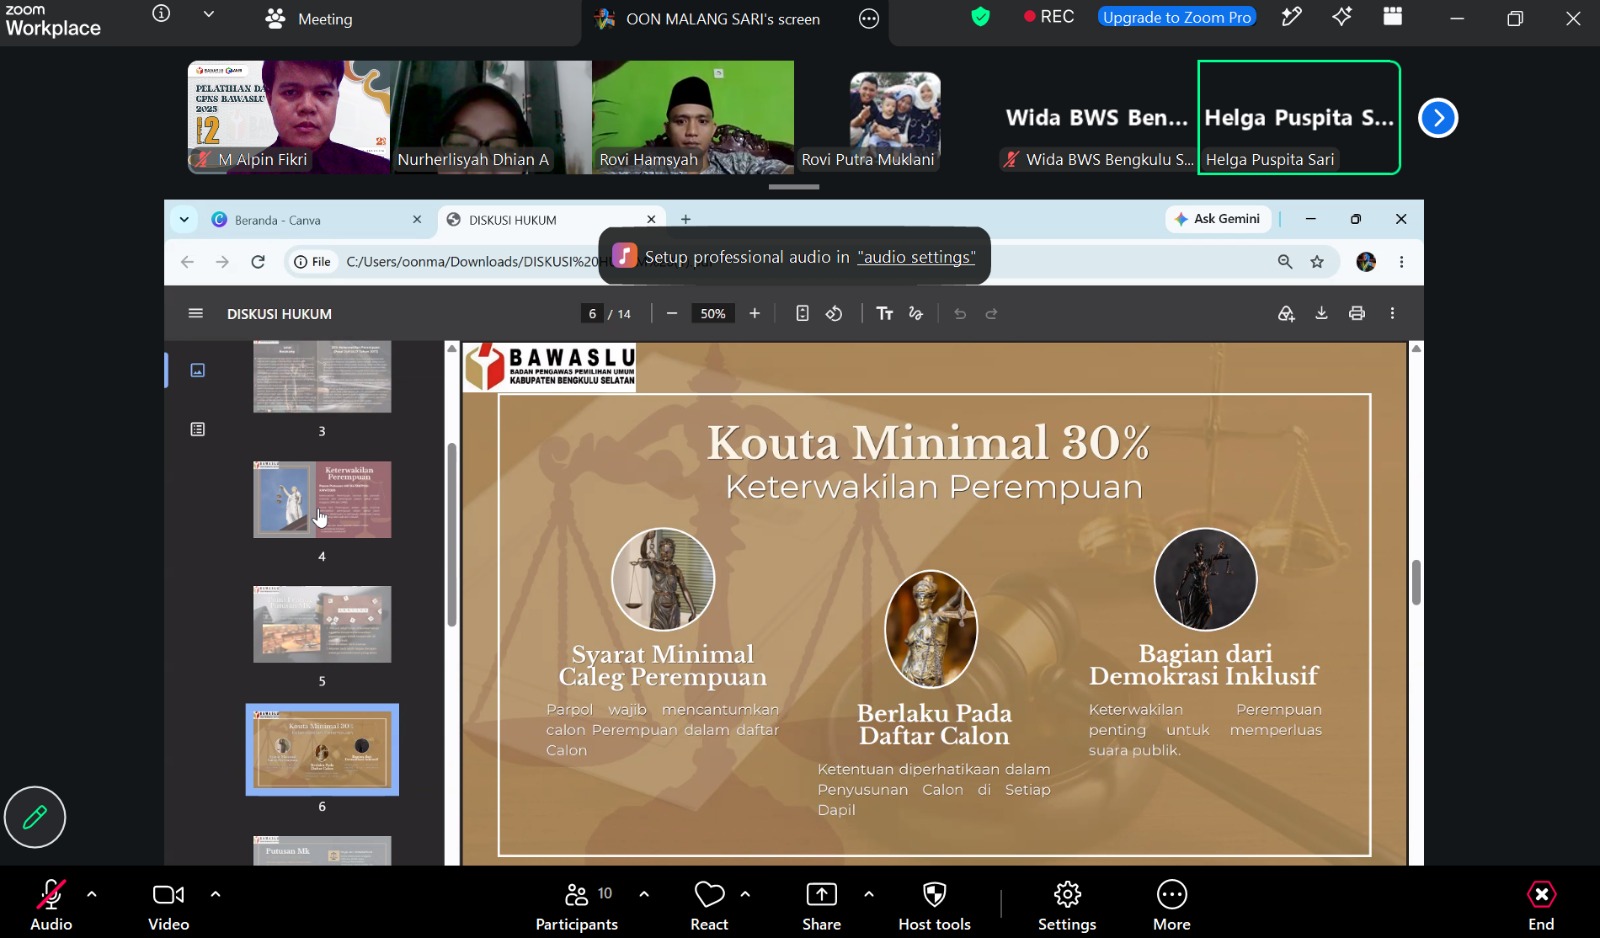Image resolution: width=1600 pixels, height=938 pixels.
Task: Rotate the PDF counterclockwise
Action: (834, 314)
